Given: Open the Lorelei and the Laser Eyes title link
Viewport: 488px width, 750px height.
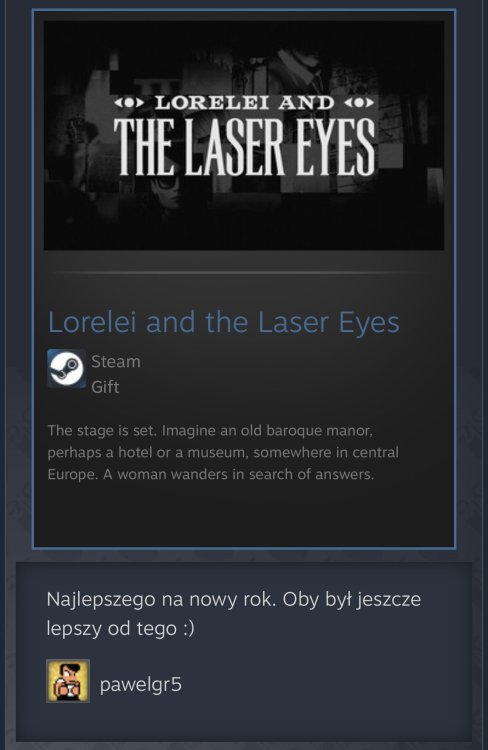Looking at the screenshot, I should [223, 322].
